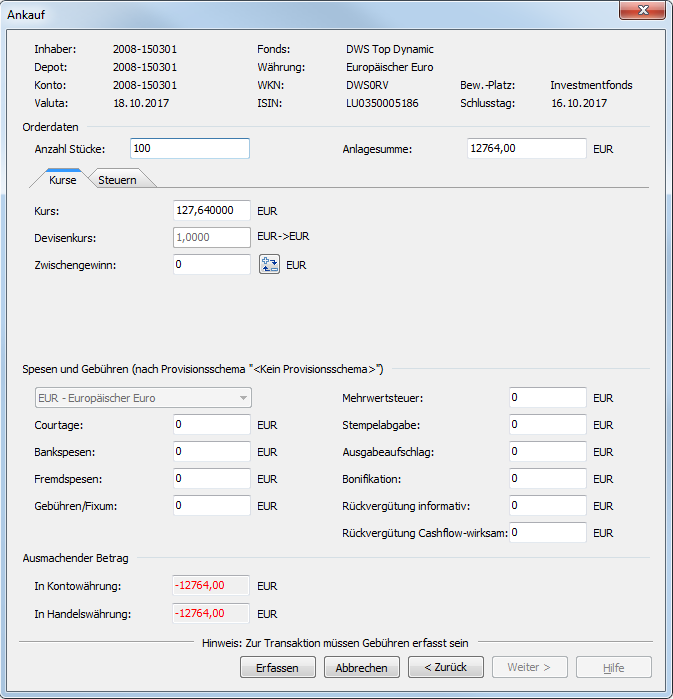Screen dimensions: 673x699
Task: Click into the Anlagesumme field
Action: tap(526, 149)
